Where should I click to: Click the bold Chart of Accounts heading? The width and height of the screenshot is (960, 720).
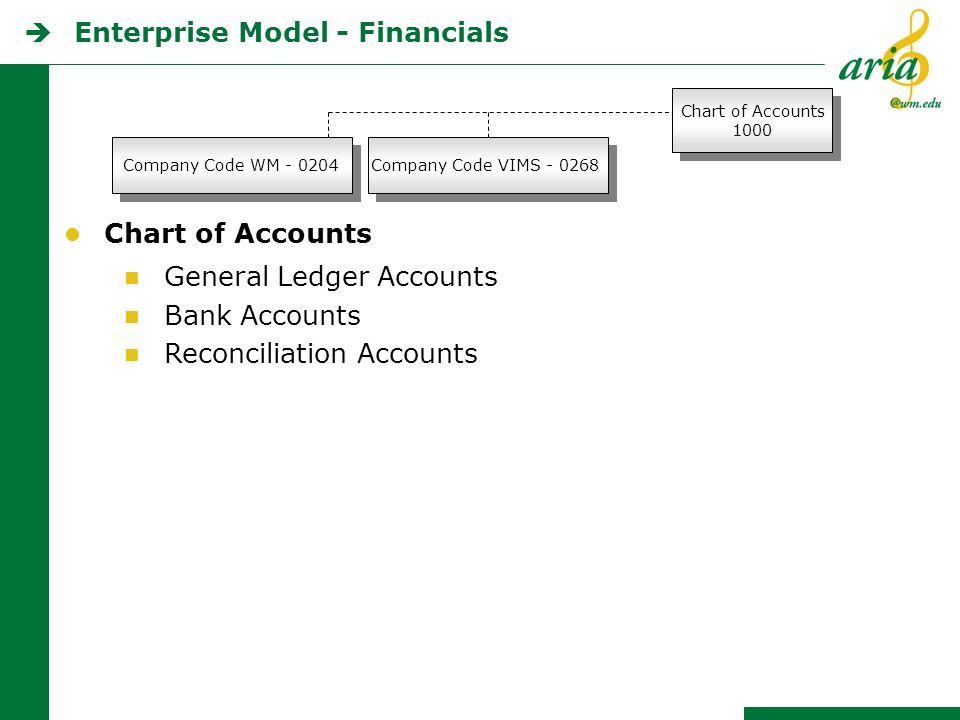(238, 233)
